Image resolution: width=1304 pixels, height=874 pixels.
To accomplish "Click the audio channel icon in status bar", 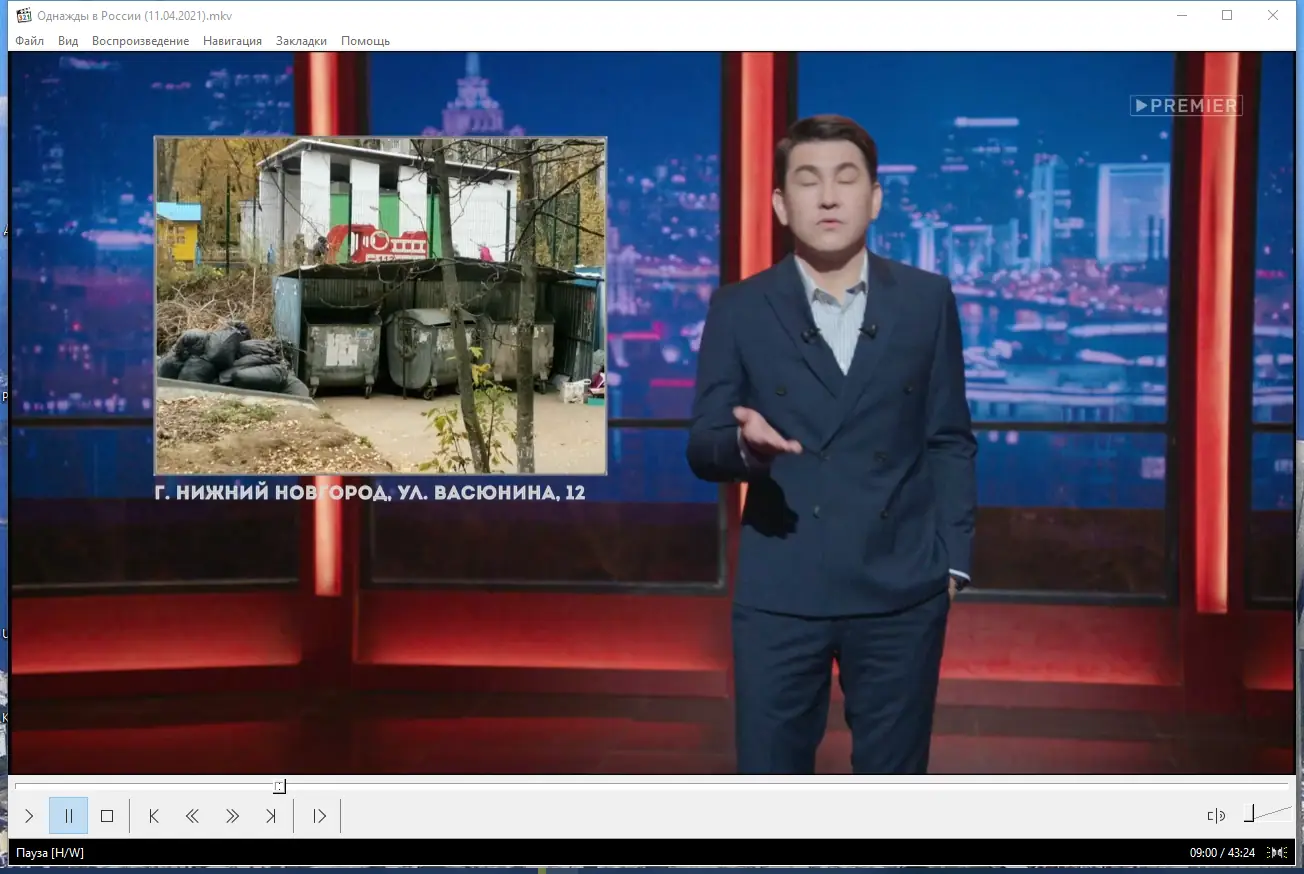I will [1277, 853].
